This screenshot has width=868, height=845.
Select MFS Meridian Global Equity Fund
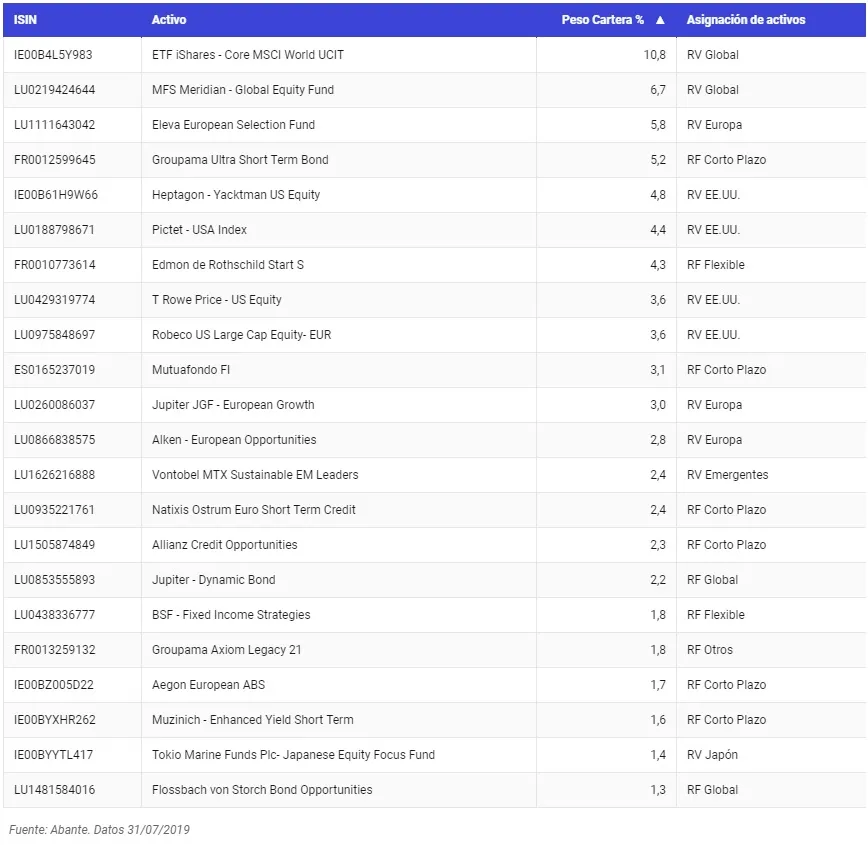click(x=243, y=90)
